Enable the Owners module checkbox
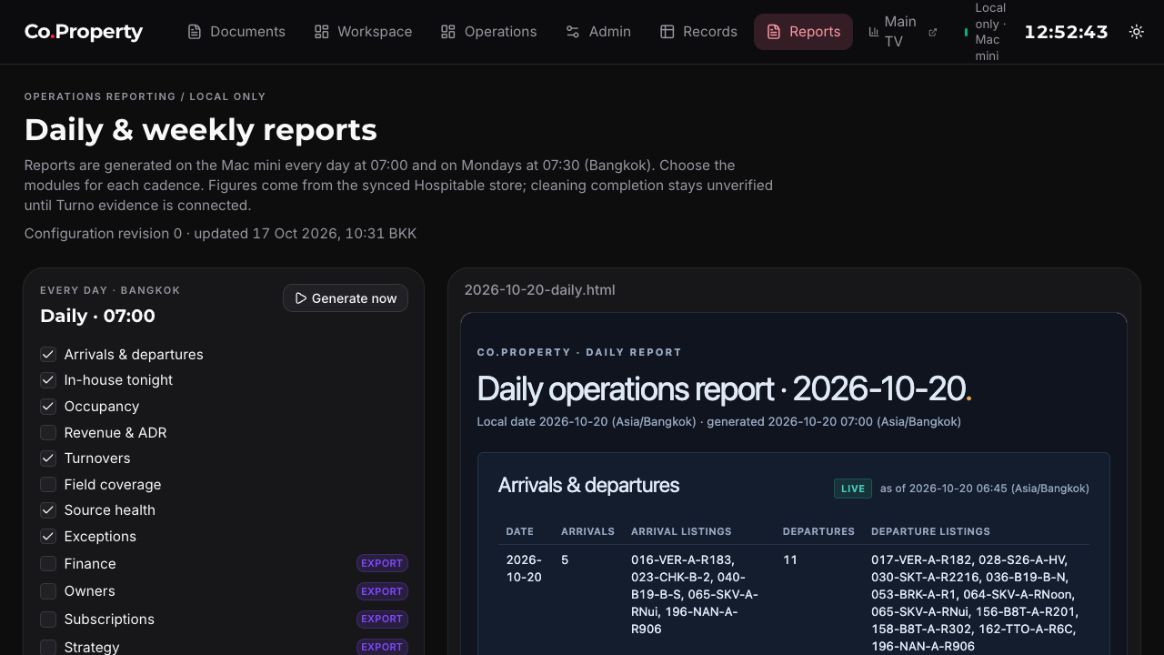Screen dimensions: 1164x655 pos(48,591)
